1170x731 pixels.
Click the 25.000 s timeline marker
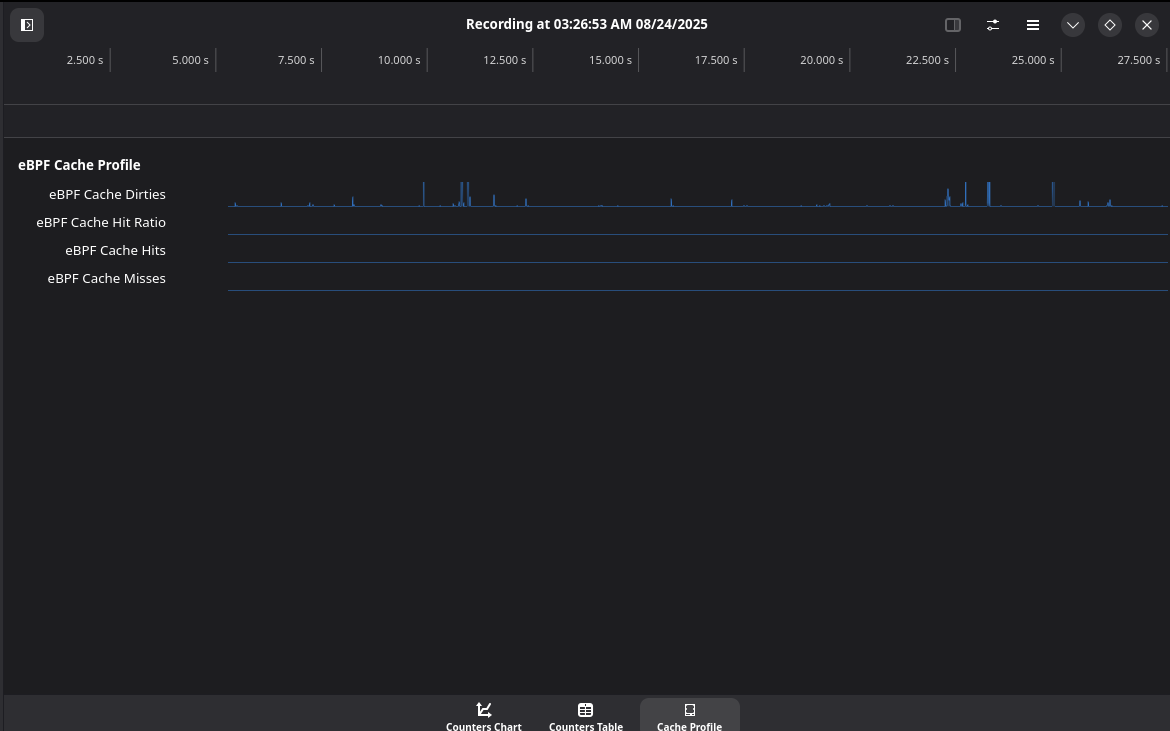point(1033,60)
